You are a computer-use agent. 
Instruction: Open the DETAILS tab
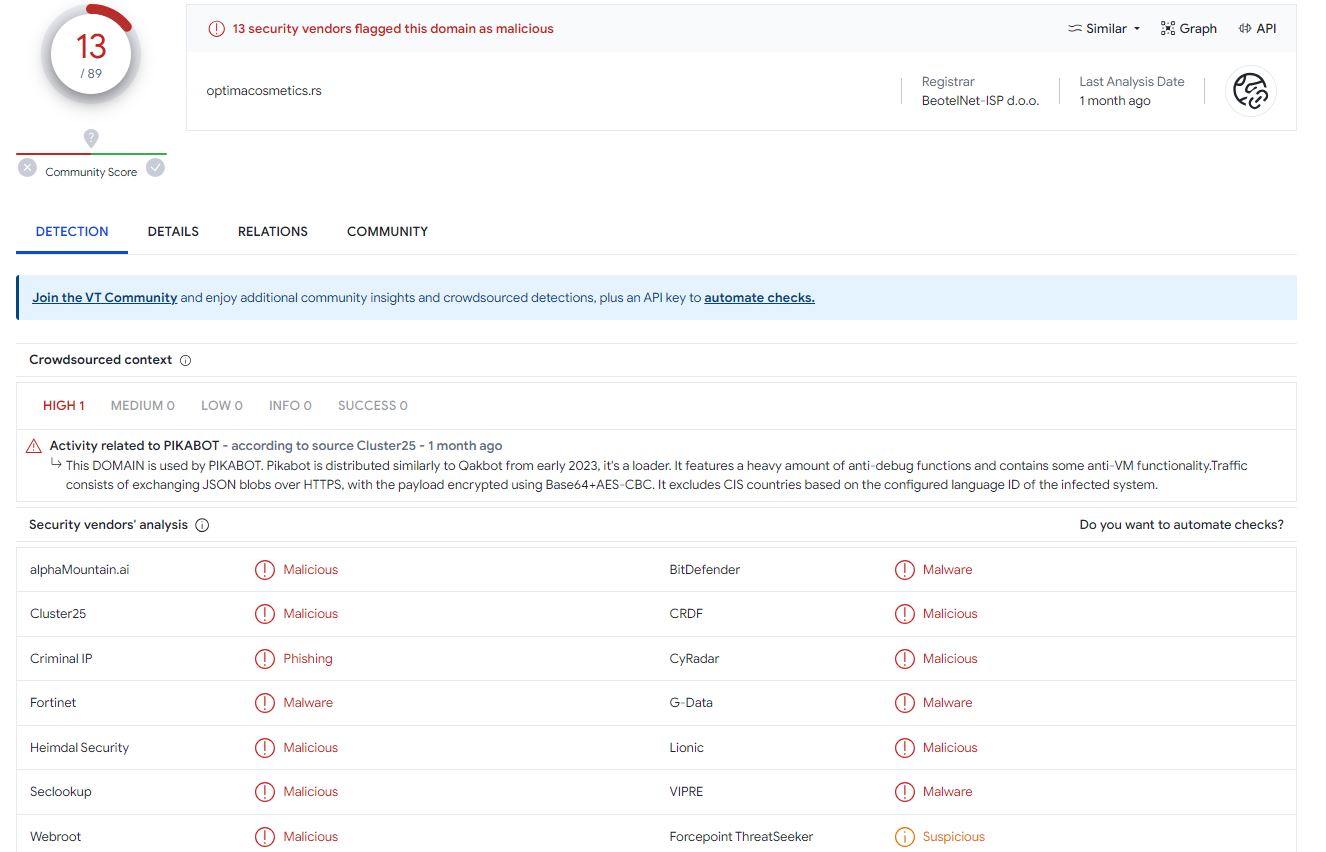[x=173, y=232]
